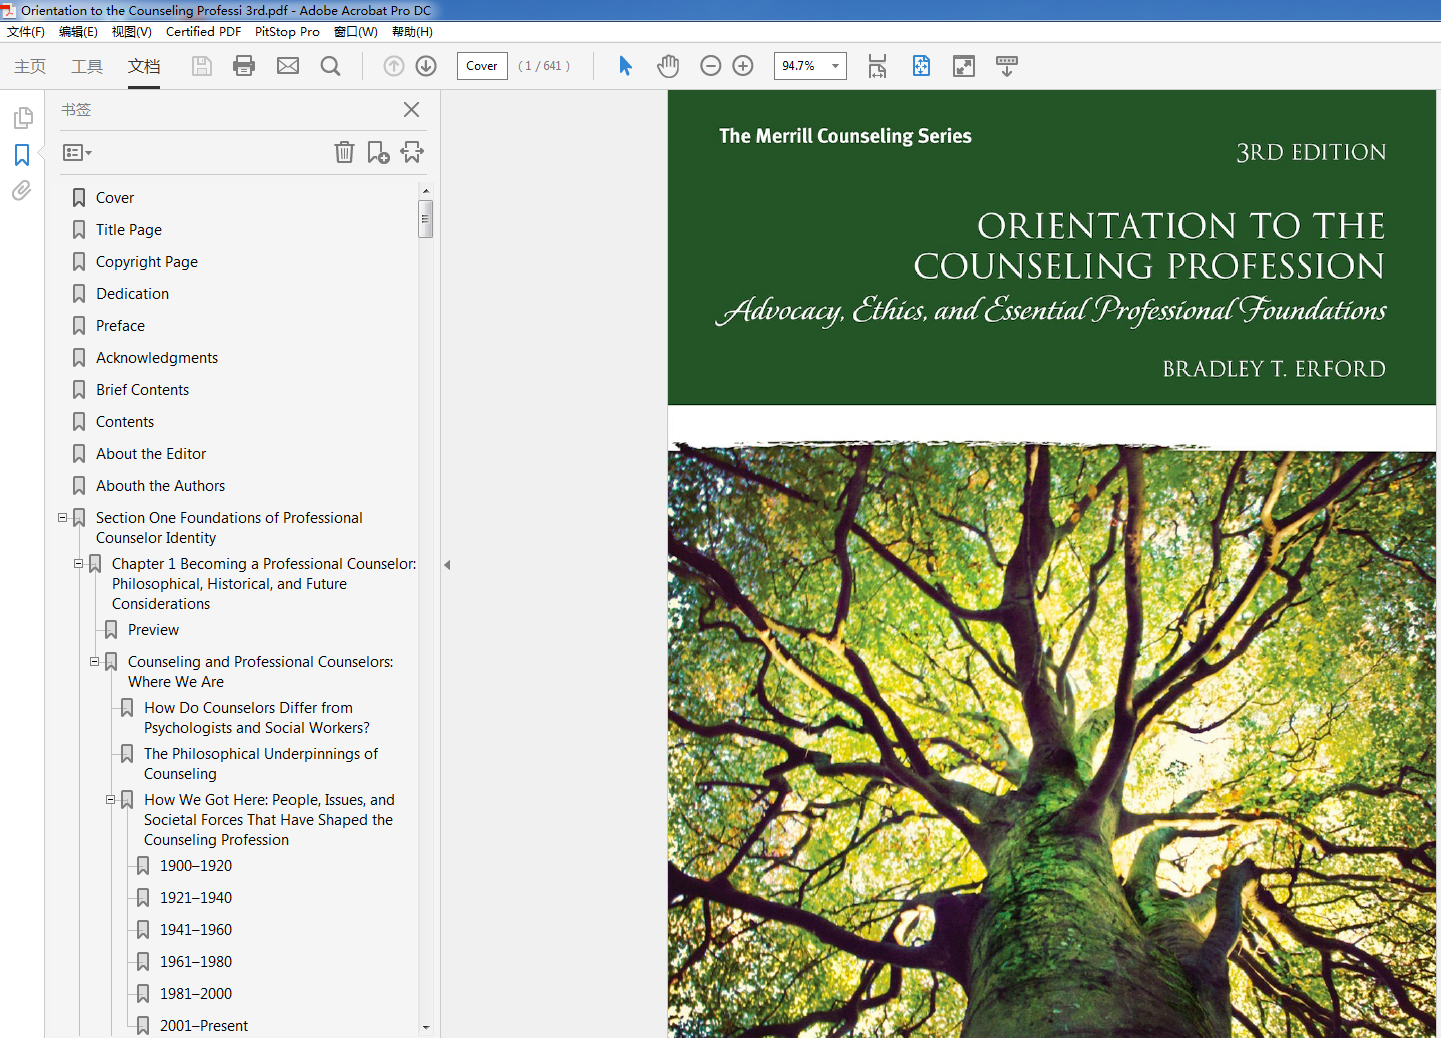Image resolution: width=1441 pixels, height=1038 pixels.
Task: Click the Save file icon
Action: point(202,66)
